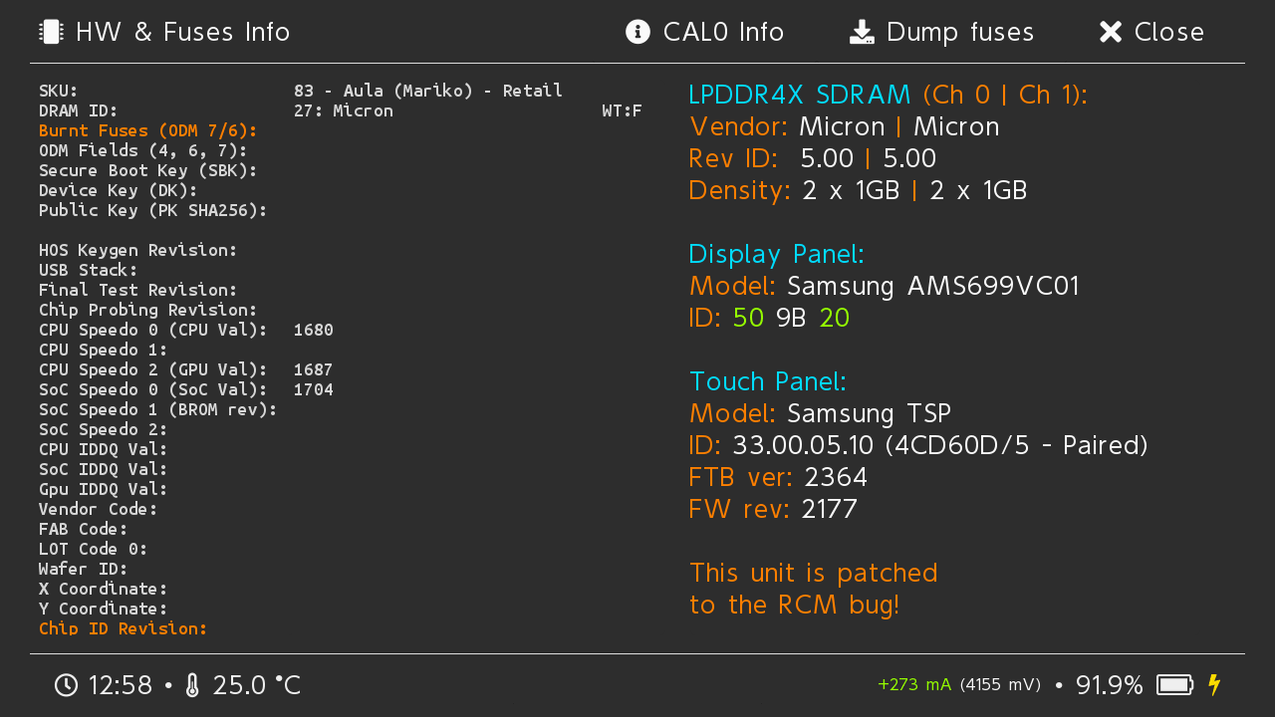The height and width of the screenshot is (717, 1275).
Task: Click the battery icon in the status bar
Action: [x=1173, y=685]
